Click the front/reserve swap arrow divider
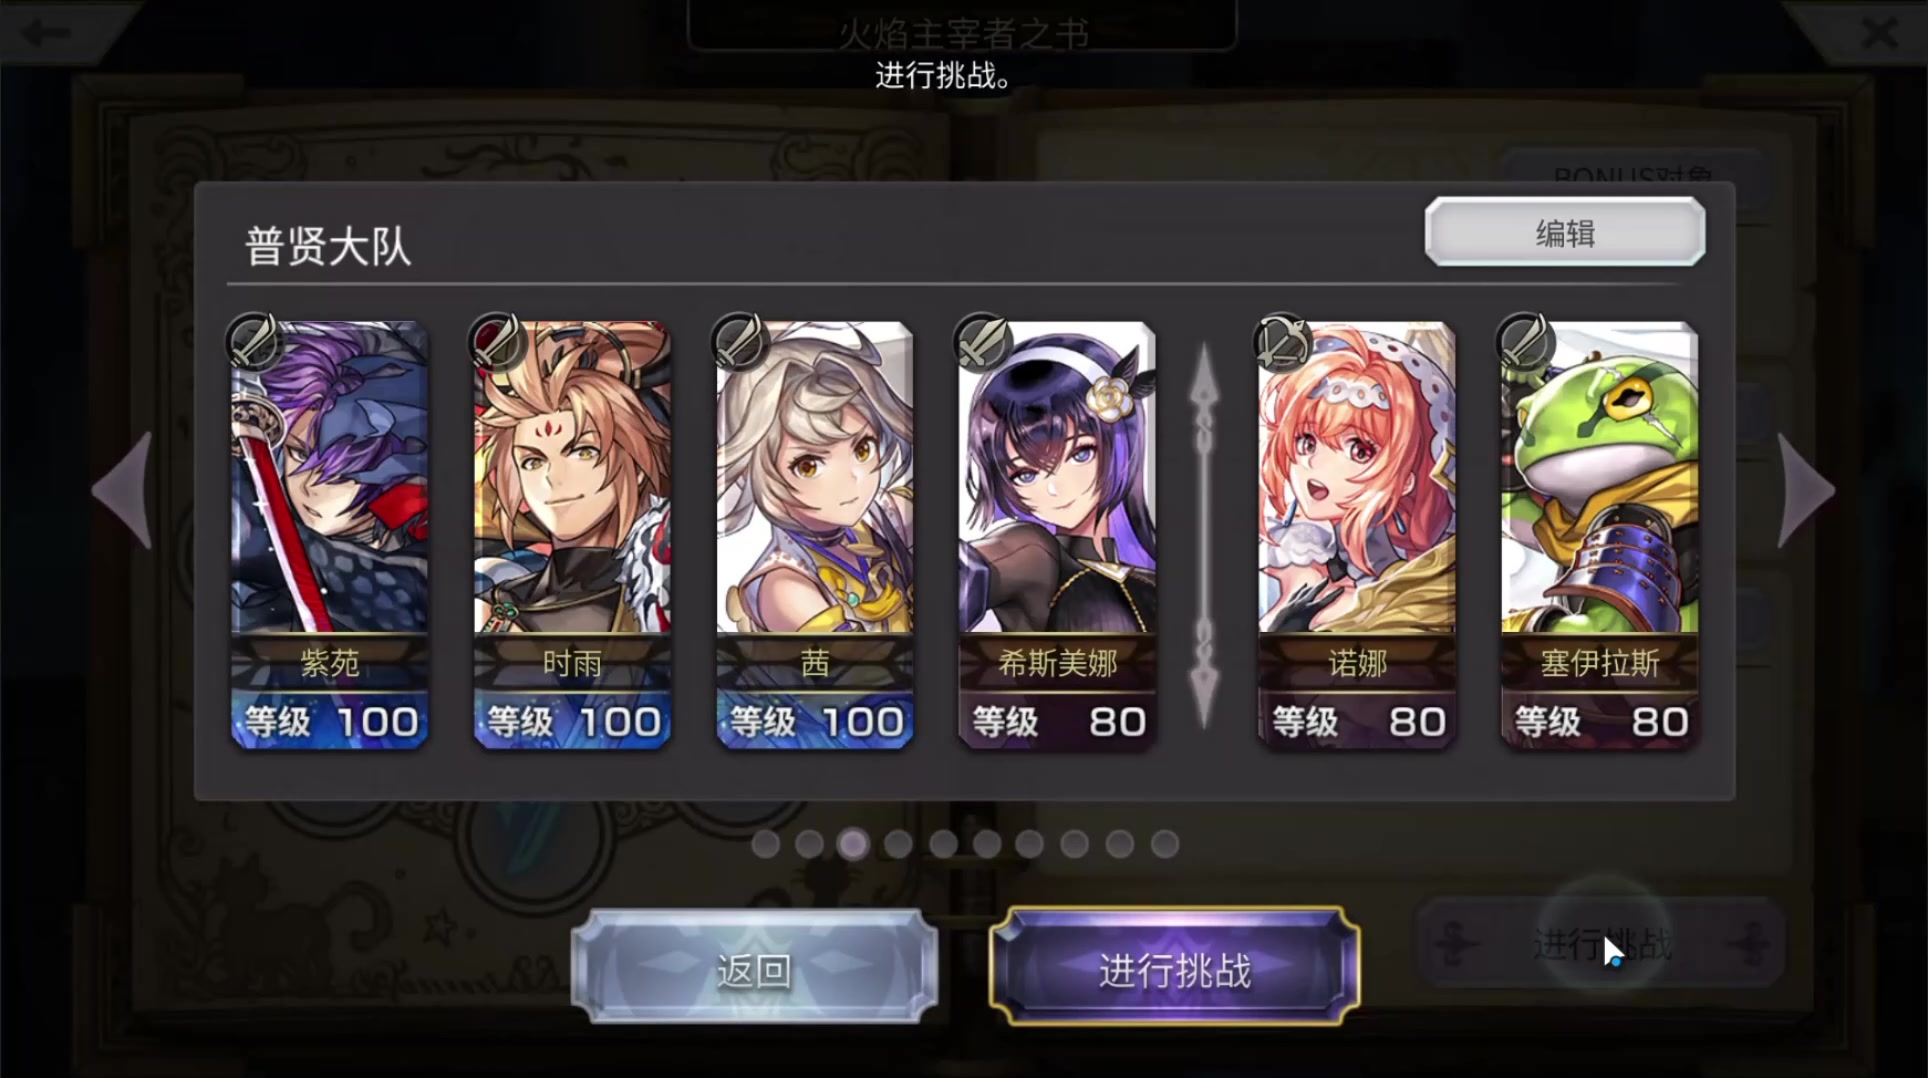The width and height of the screenshot is (1928, 1078). coord(1204,535)
